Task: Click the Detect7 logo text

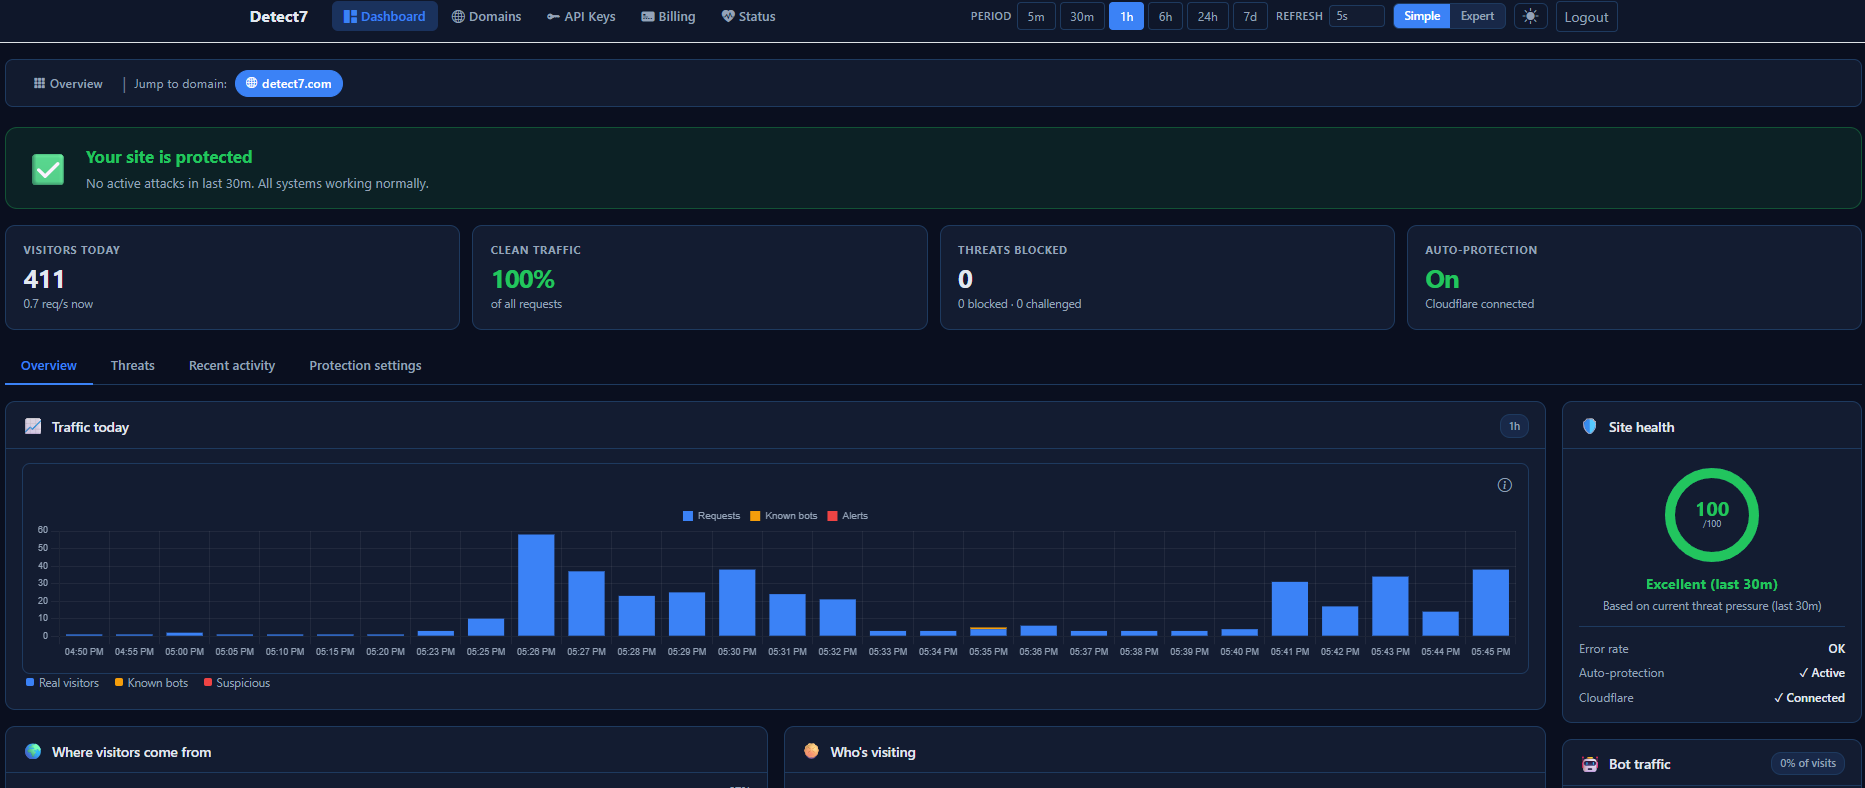Action: (x=278, y=16)
